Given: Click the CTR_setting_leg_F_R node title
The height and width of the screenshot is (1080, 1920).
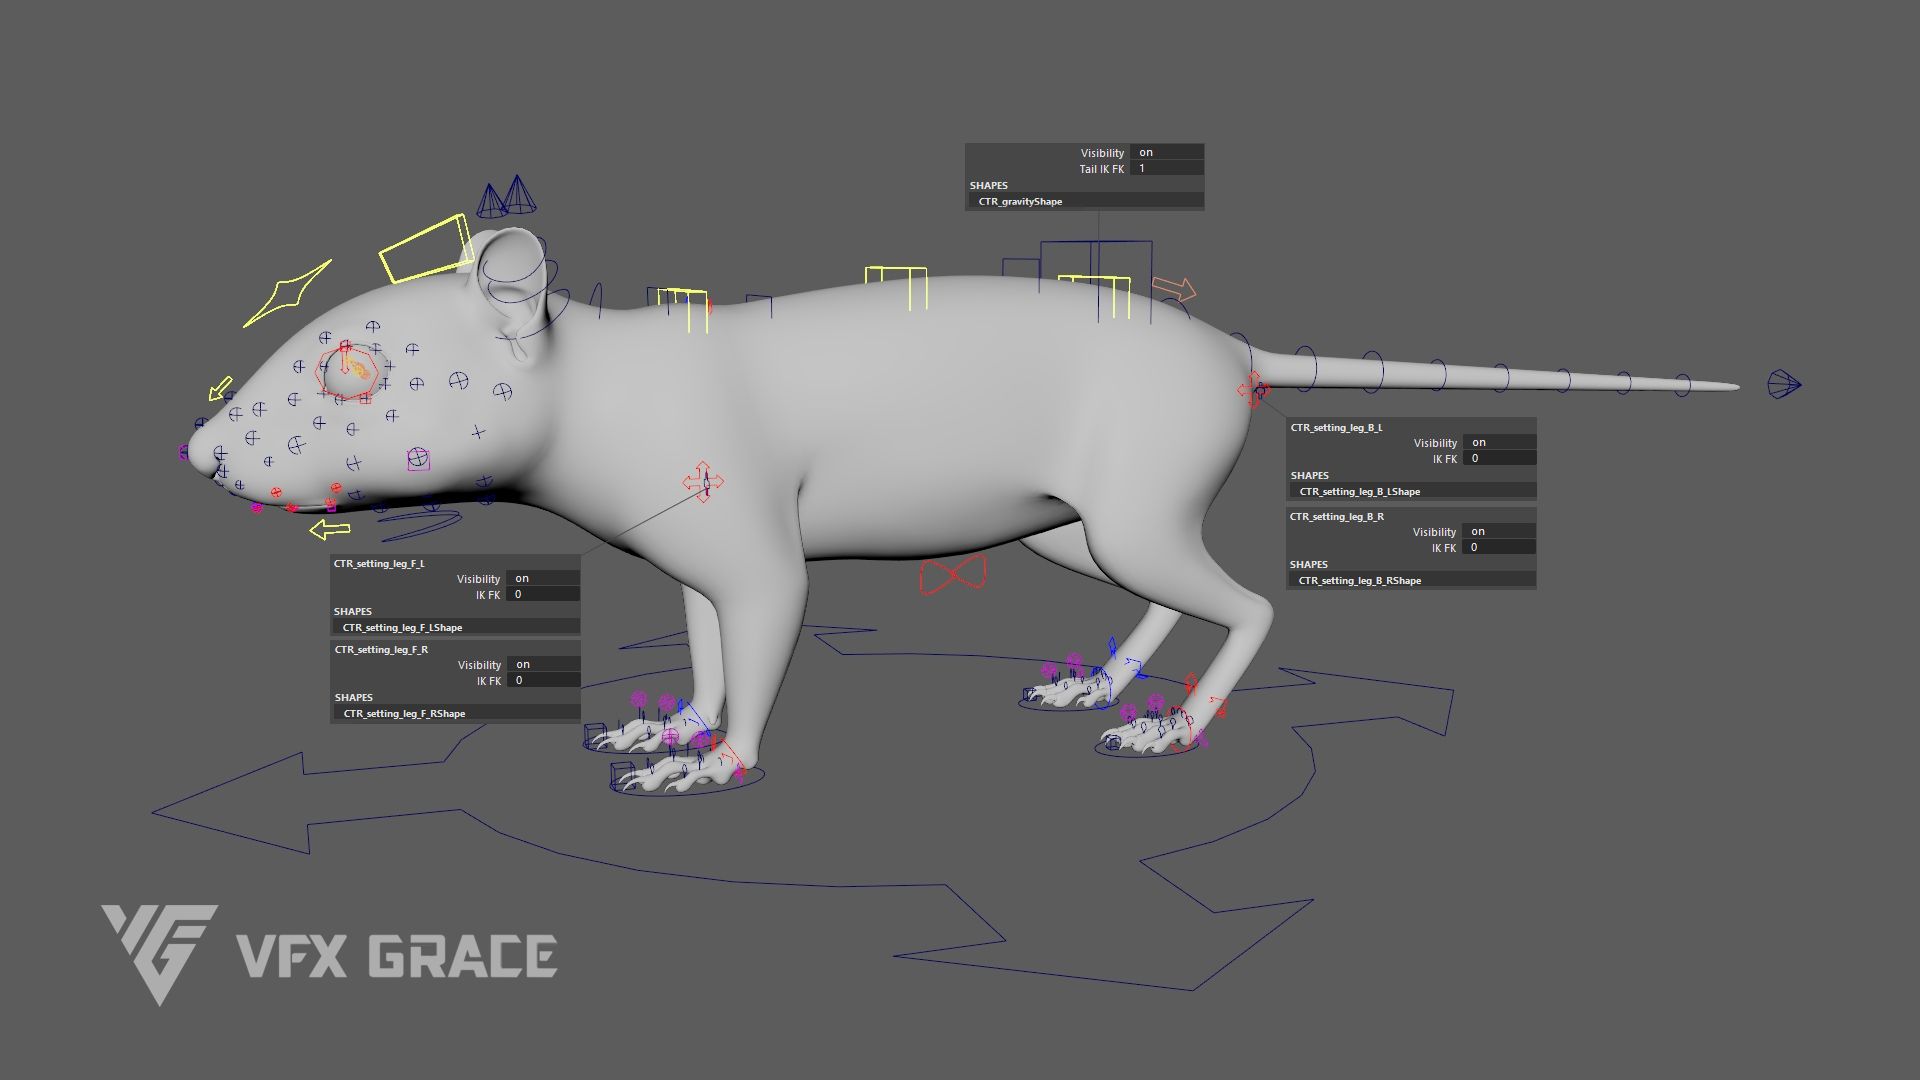Looking at the screenshot, I should coord(381,649).
